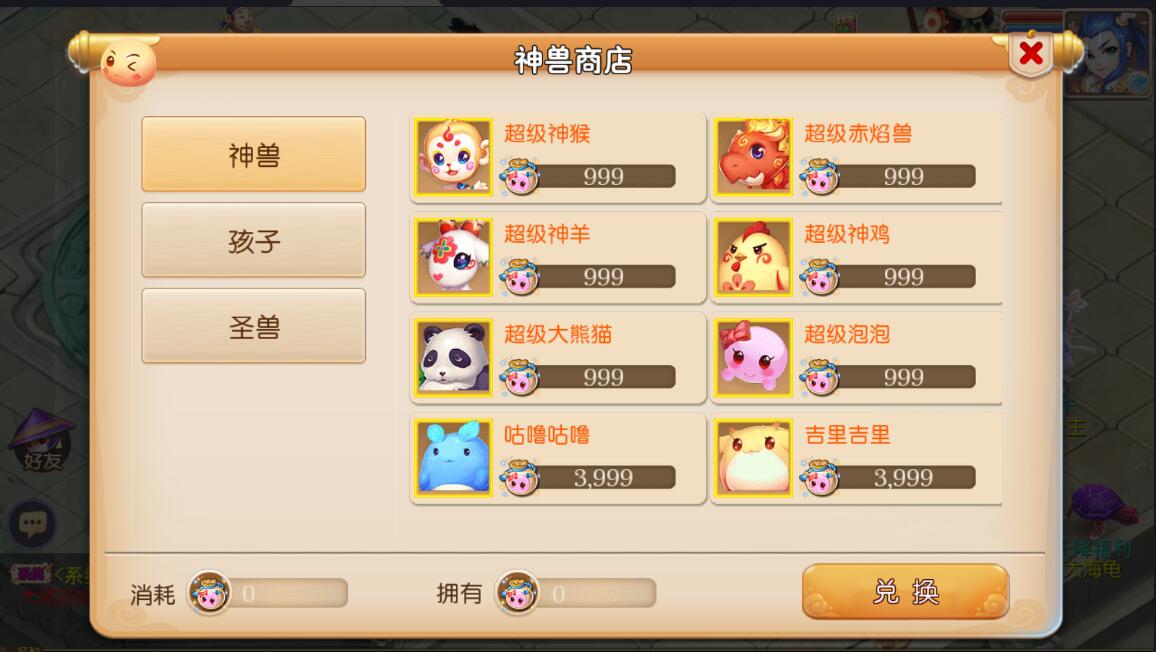Select the 超级神猴 monkey pet icon

click(x=453, y=156)
